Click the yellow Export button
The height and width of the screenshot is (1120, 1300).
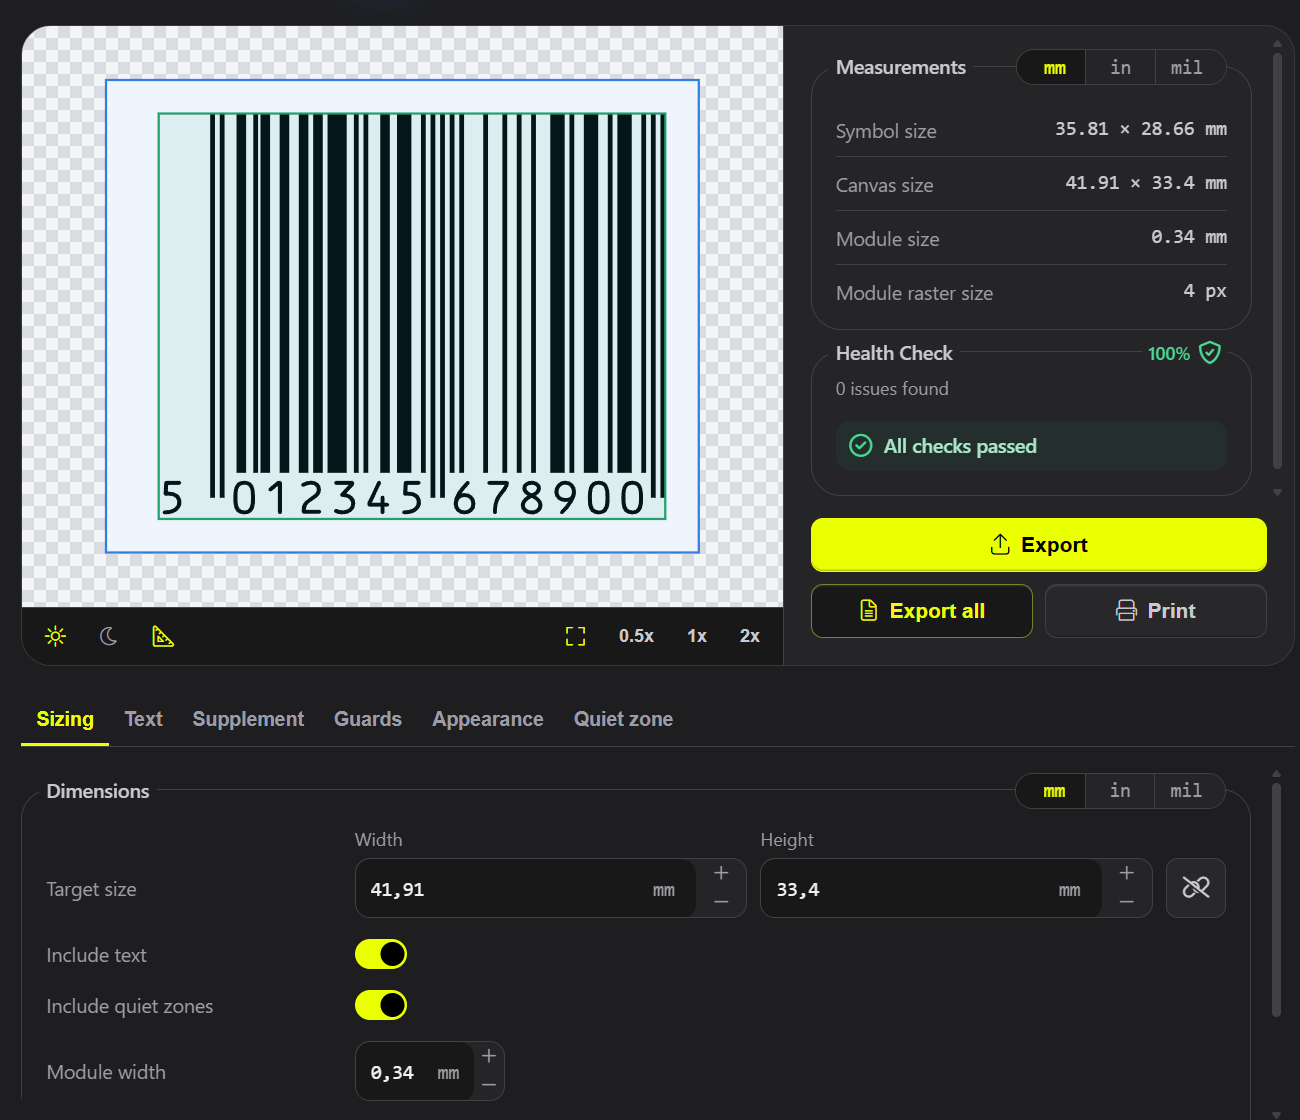point(1039,545)
